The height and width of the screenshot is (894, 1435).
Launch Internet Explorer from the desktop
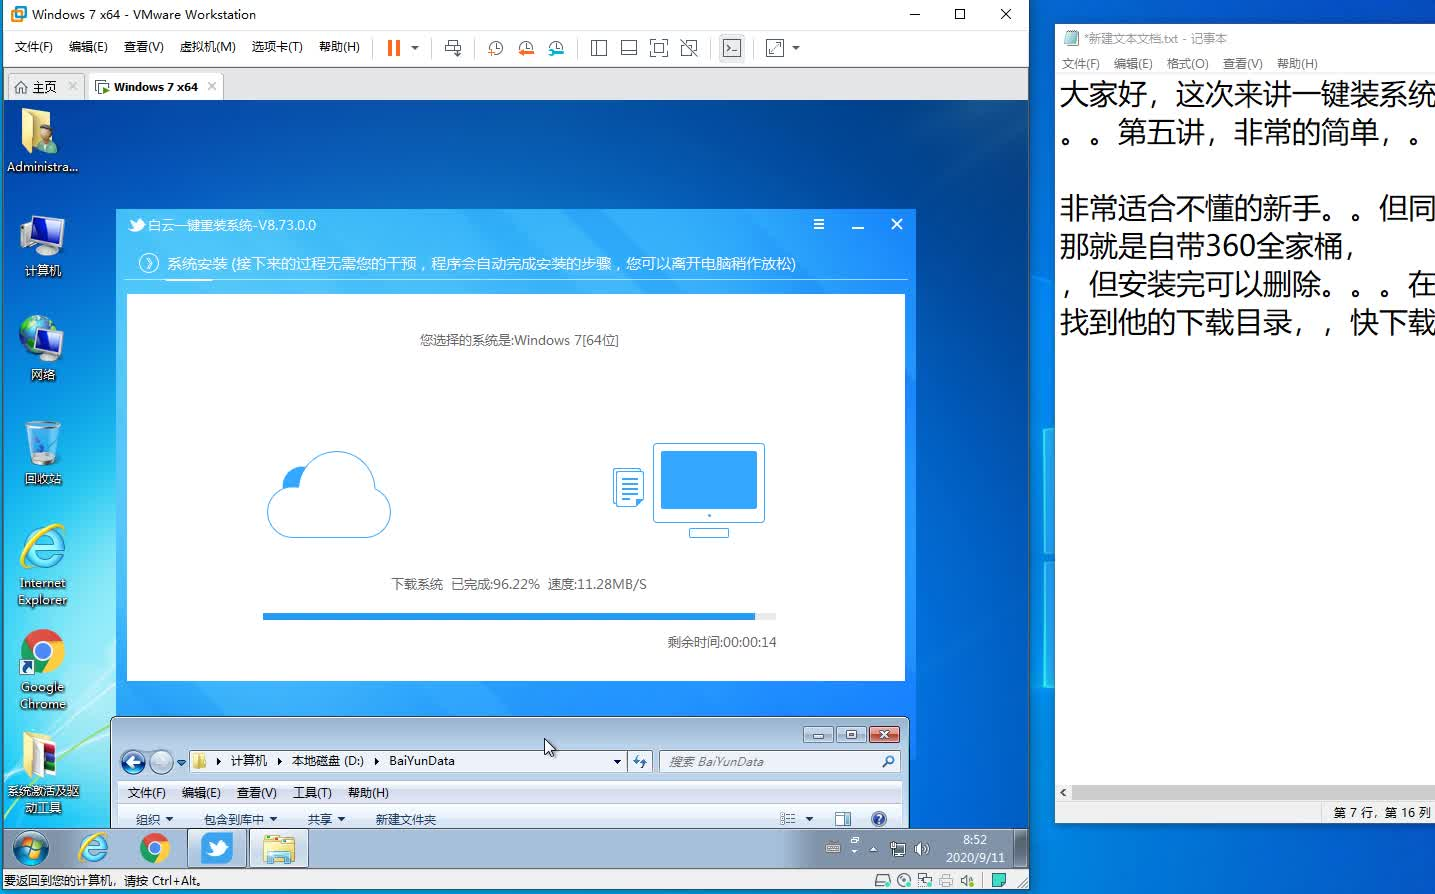click(x=42, y=565)
